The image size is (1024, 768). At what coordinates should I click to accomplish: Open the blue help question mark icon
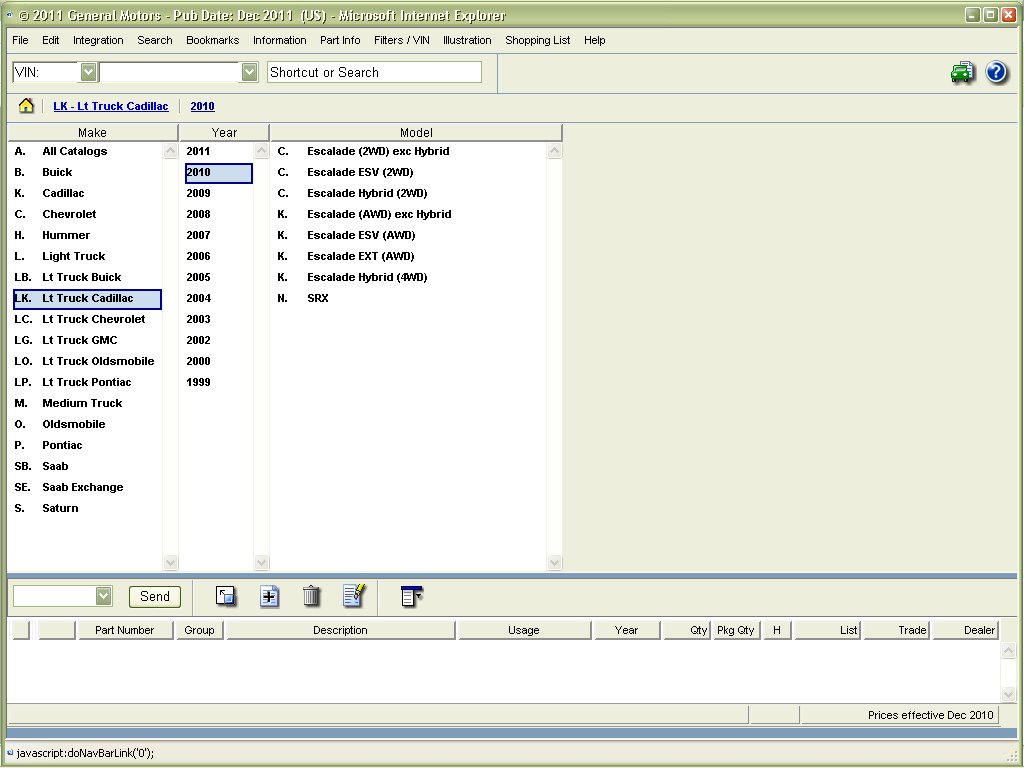pyautogui.click(x=996, y=72)
